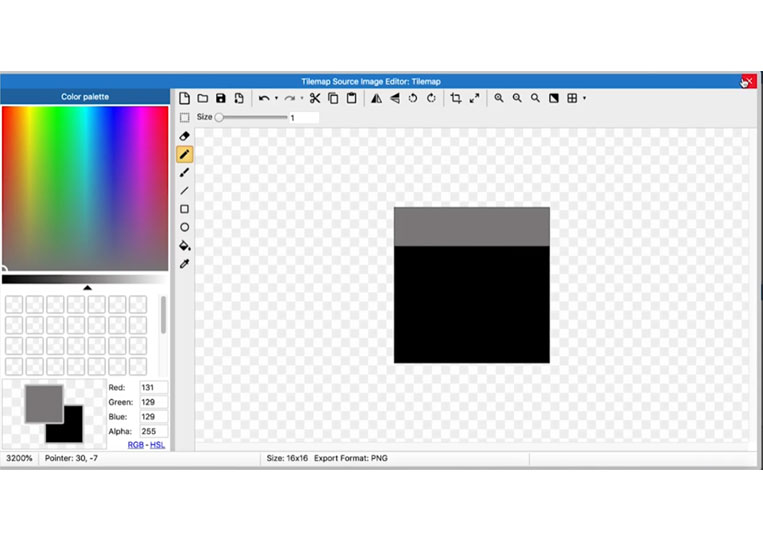The height and width of the screenshot is (541, 763).
Task: Flip the image vertically
Action: click(x=395, y=98)
